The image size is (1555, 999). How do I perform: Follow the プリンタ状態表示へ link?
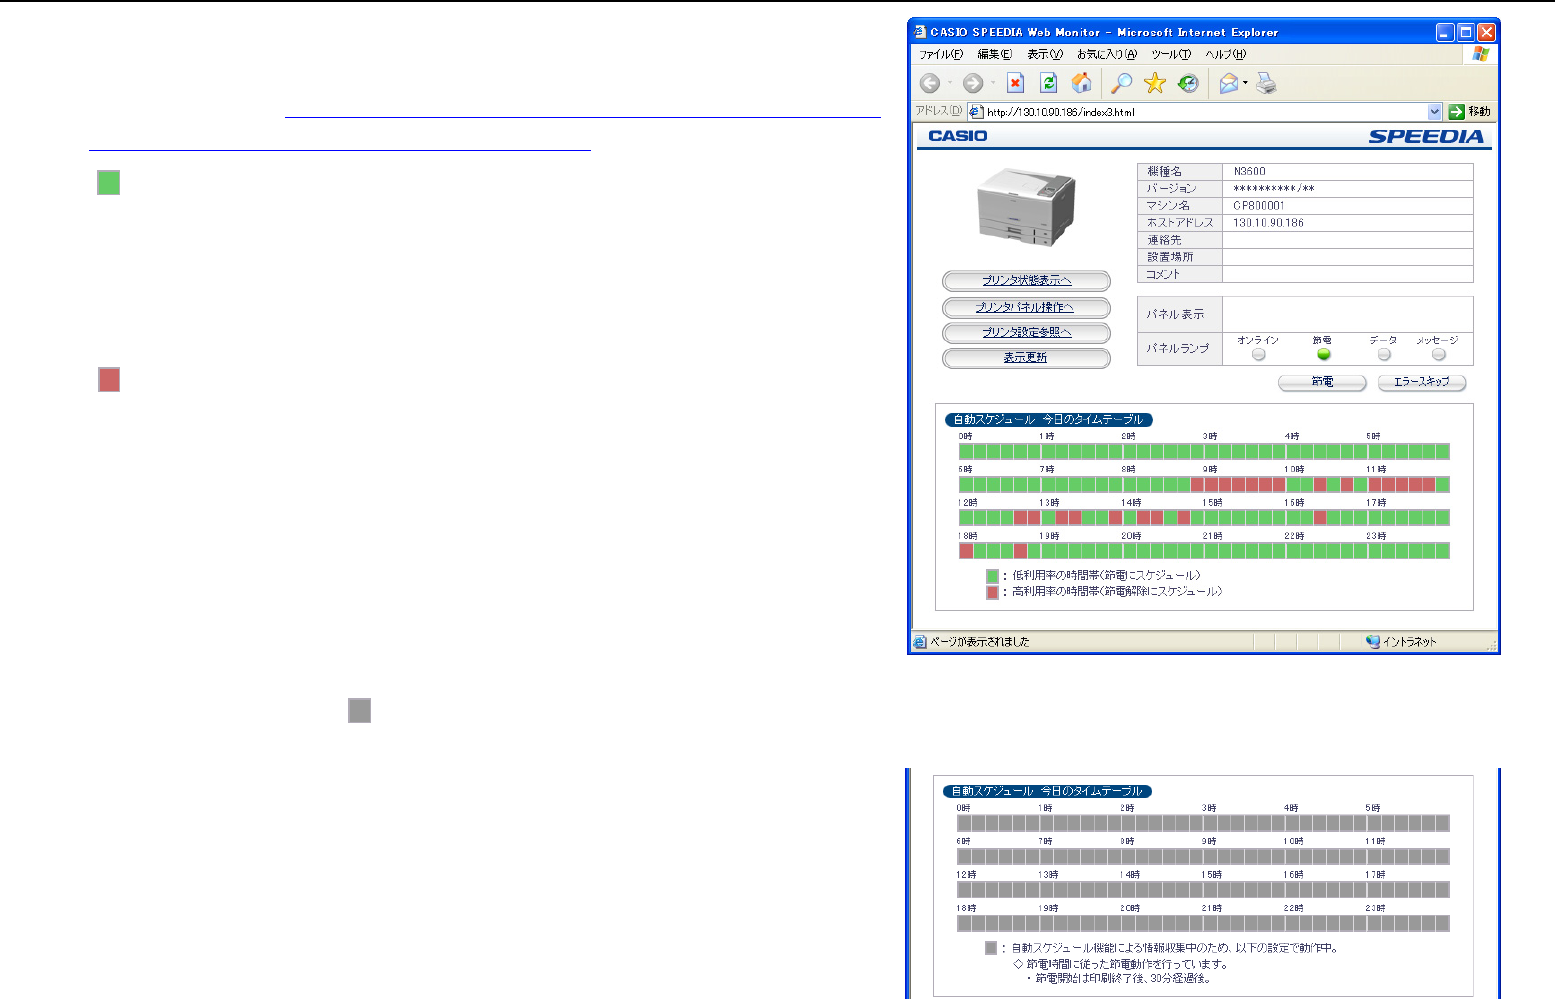coord(1026,281)
